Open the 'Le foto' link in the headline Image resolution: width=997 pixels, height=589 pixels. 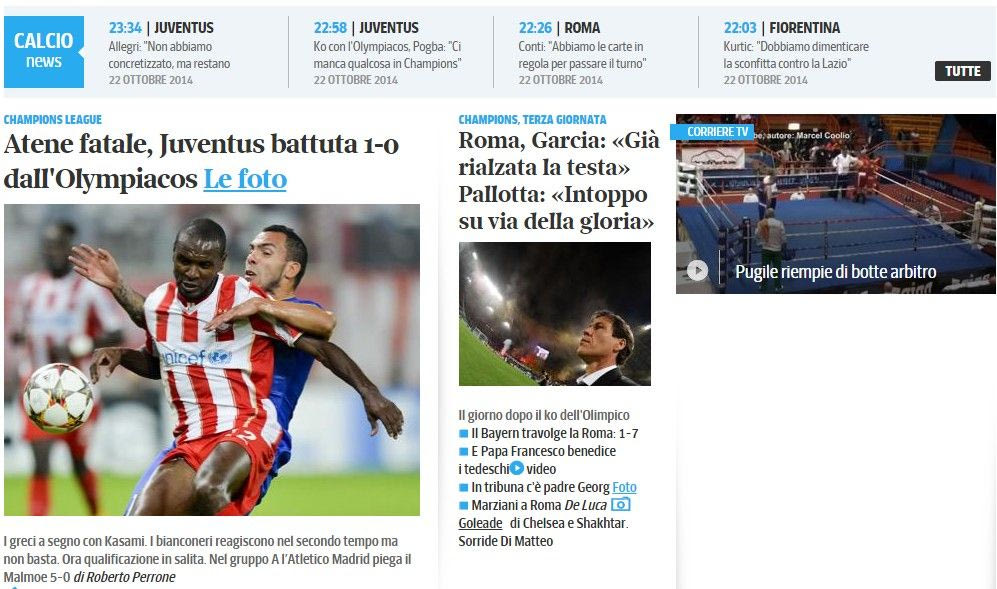pyautogui.click(x=245, y=179)
